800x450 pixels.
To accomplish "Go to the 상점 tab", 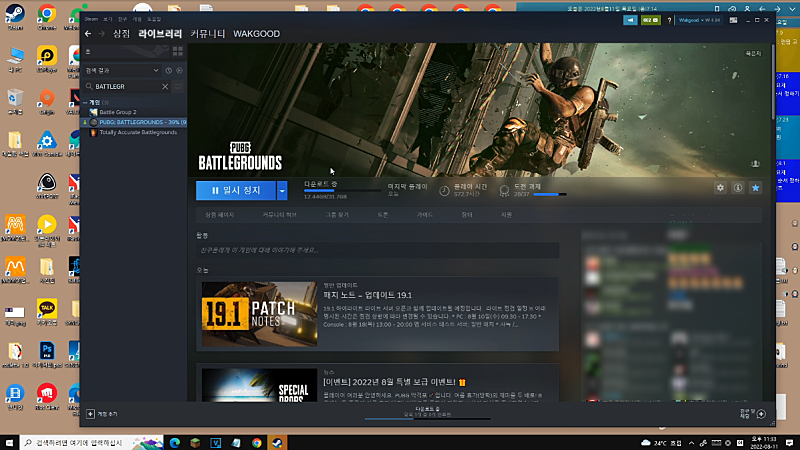I will (121, 34).
